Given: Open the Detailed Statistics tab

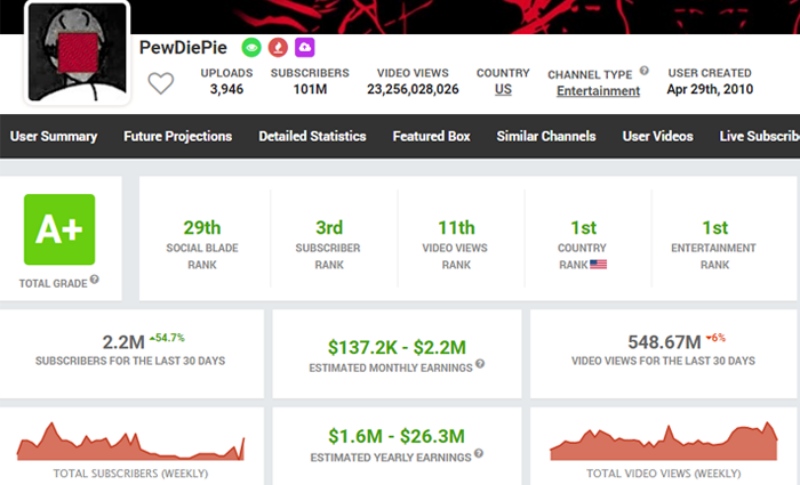Looking at the screenshot, I should 312,136.
